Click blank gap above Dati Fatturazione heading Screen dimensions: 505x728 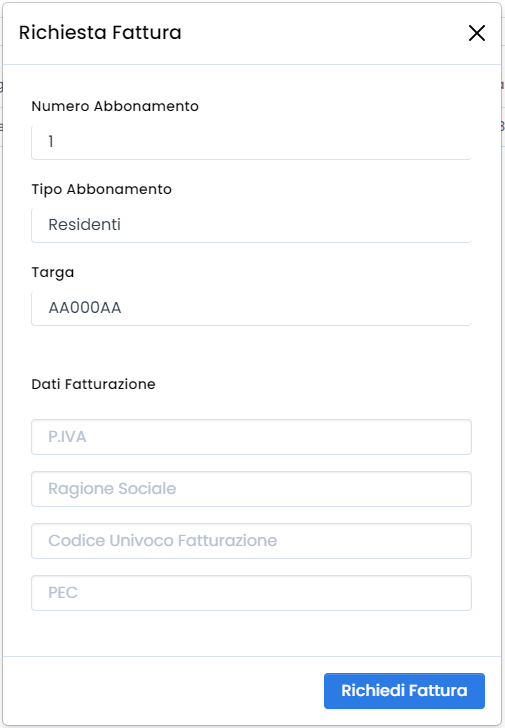[252, 351]
